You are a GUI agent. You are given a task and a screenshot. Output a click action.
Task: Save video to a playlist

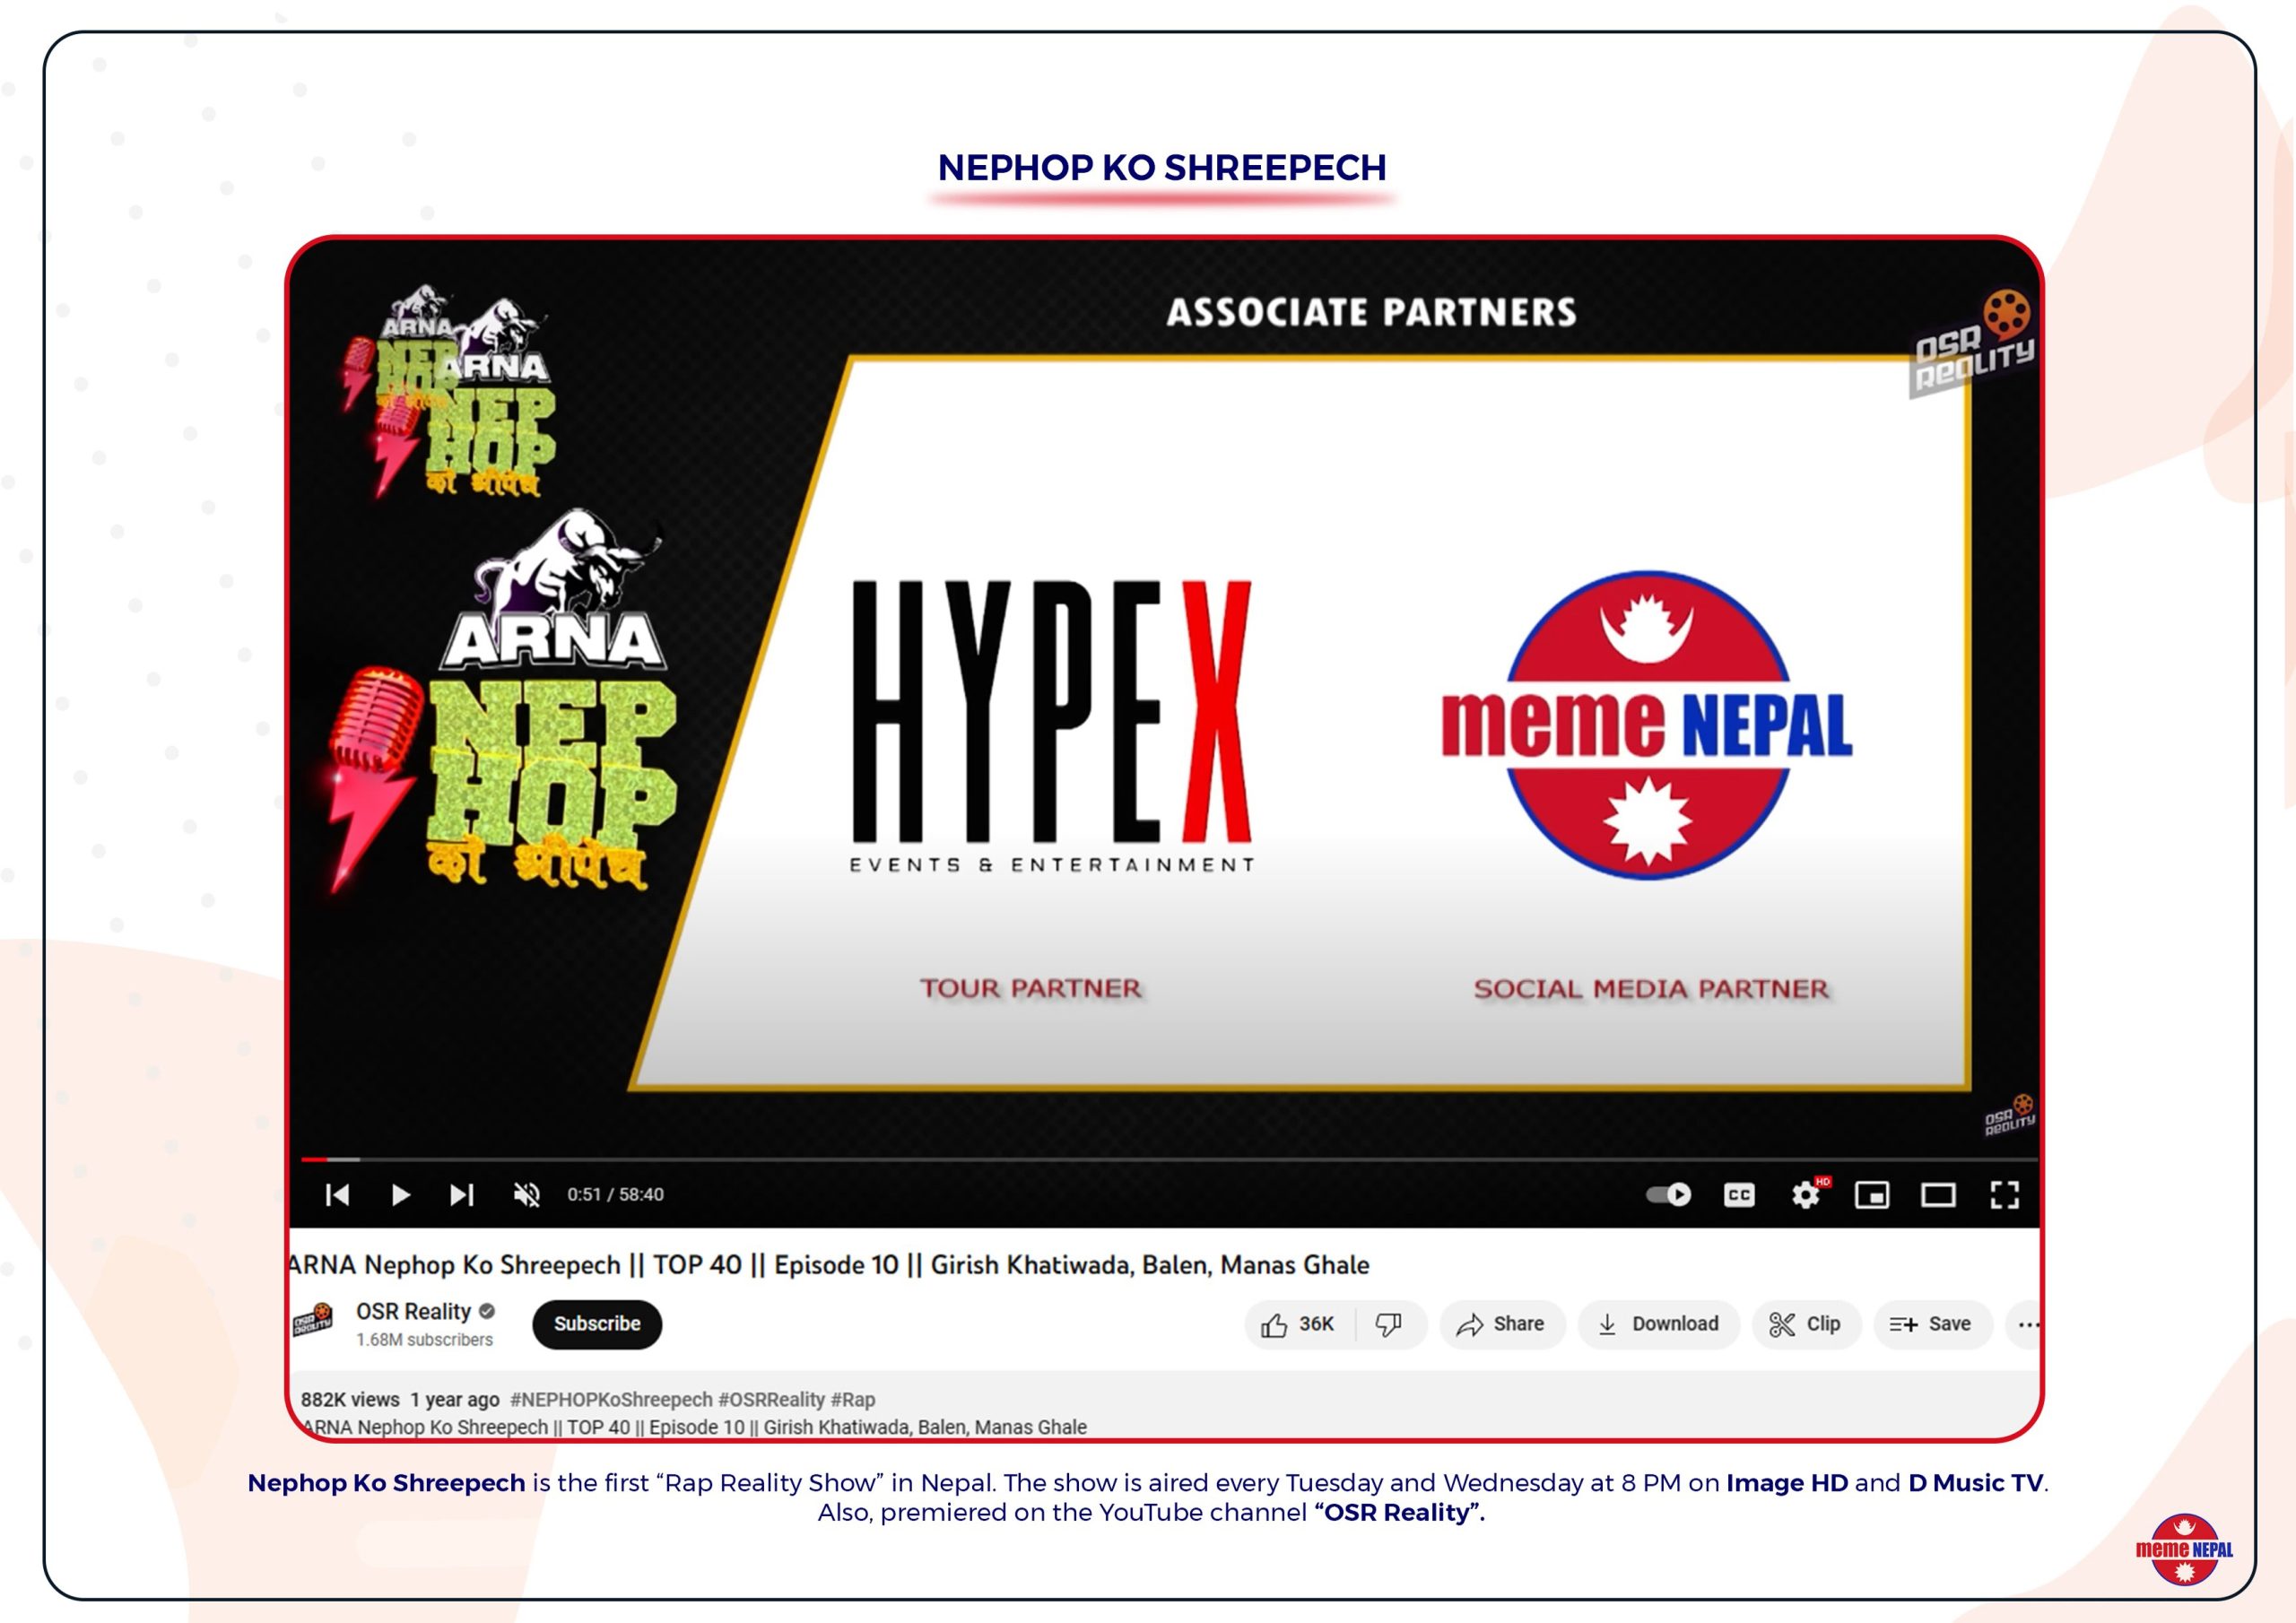[1931, 1324]
